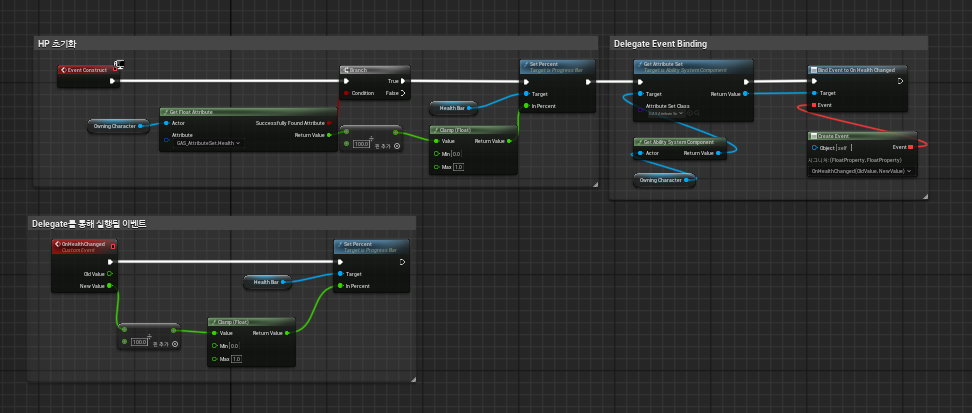The image size is (972, 413).
Task: Click browse magnifier icon beside Attribute Set Class
Action: pos(697,113)
